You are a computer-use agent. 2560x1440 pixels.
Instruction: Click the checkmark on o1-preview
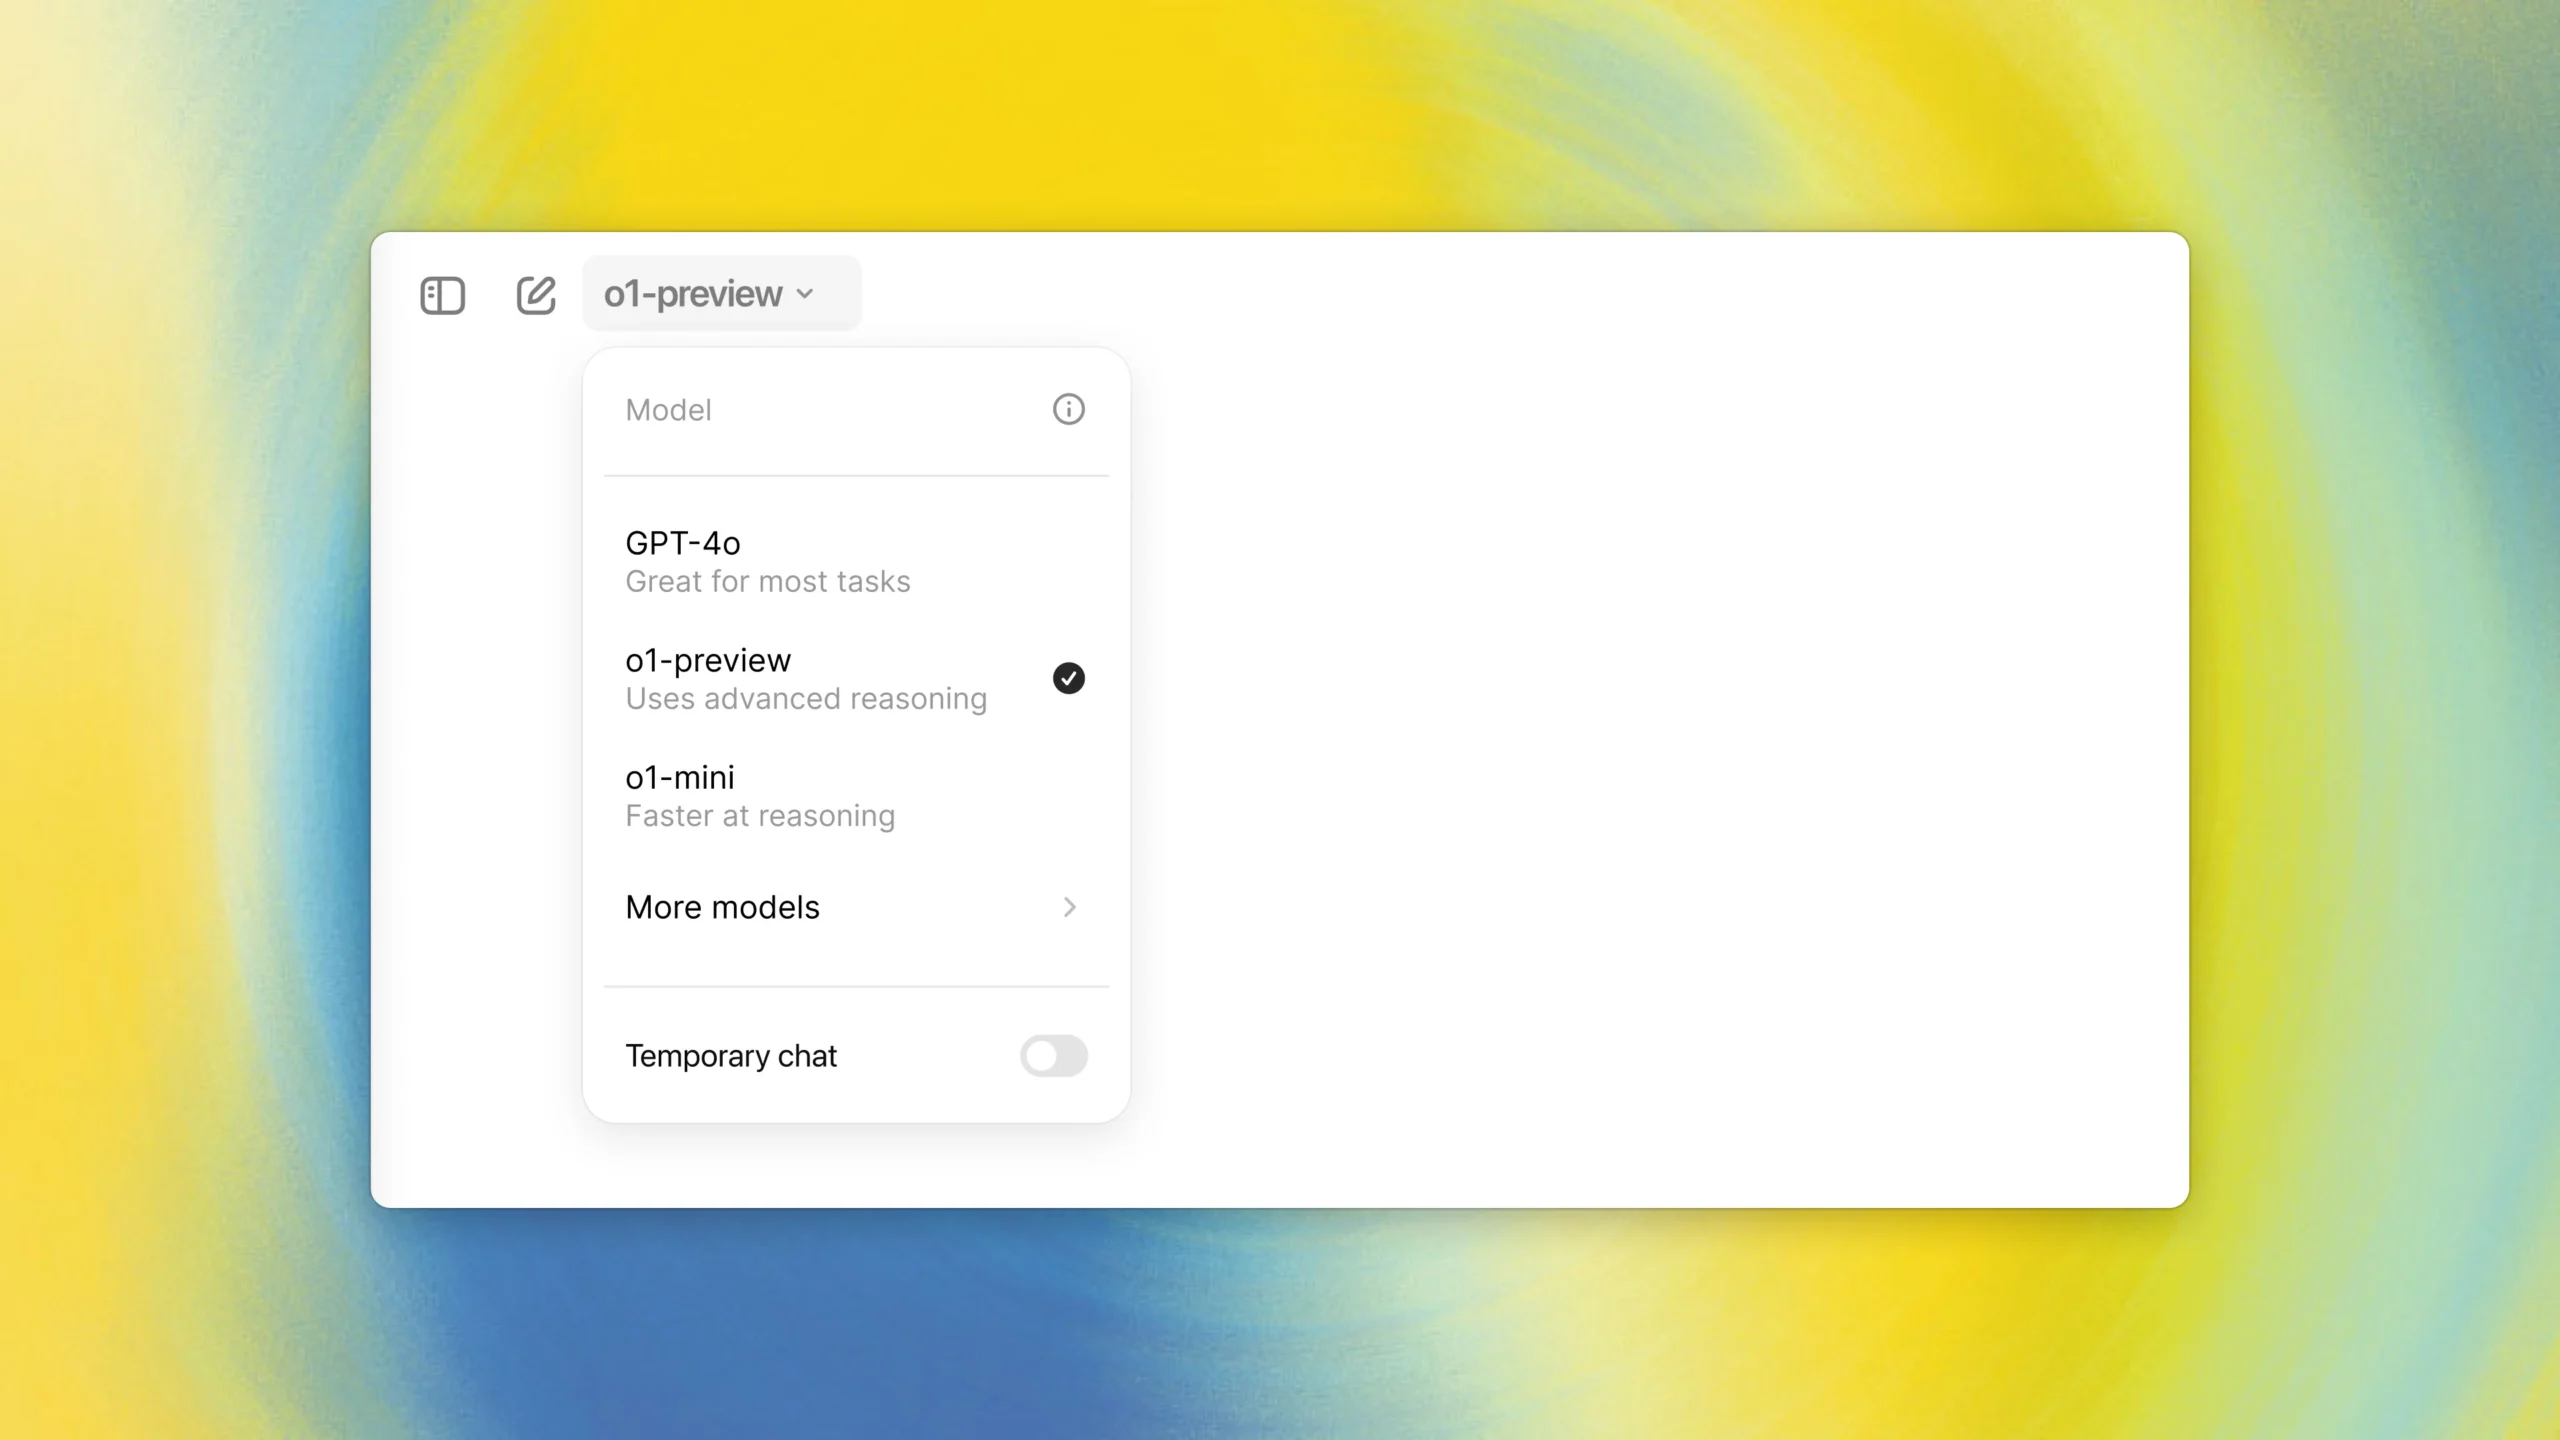tap(1069, 679)
